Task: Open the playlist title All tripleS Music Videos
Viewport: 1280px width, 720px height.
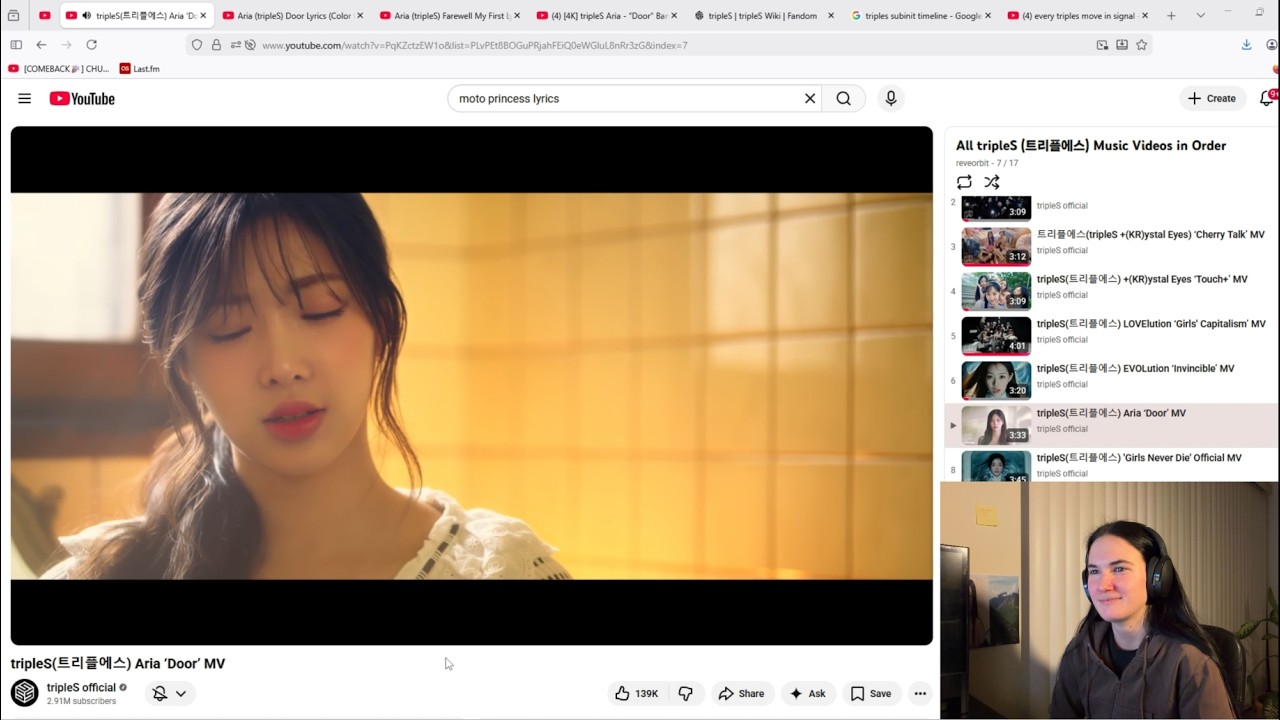Action: pos(1090,145)
